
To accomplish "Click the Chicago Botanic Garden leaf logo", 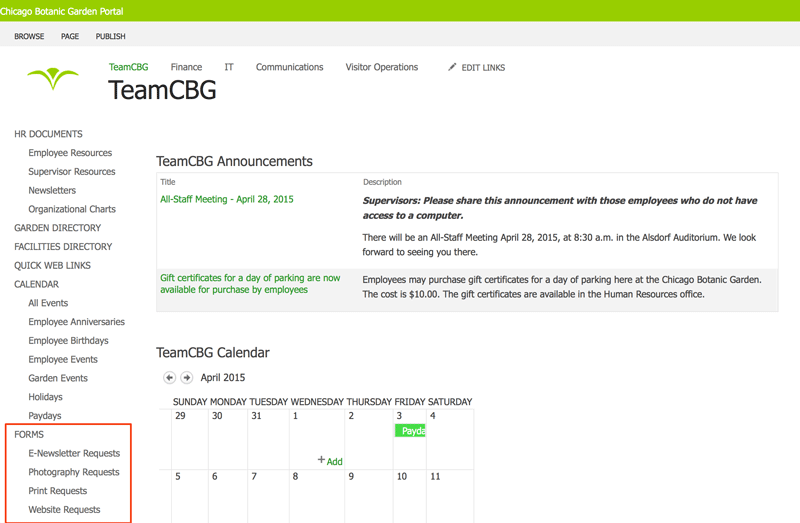I will click(53, 79).
